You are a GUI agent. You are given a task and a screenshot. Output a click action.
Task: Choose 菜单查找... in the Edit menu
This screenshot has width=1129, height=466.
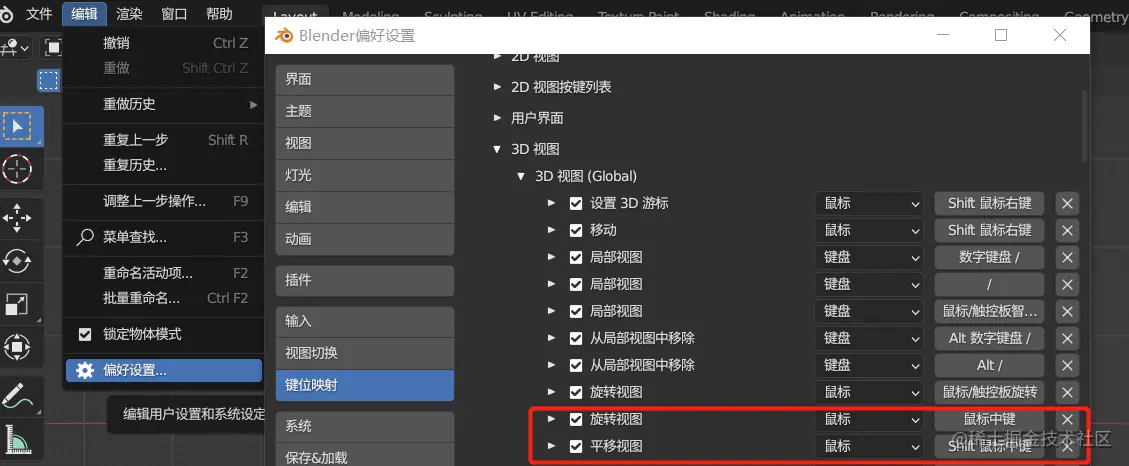point(162,237)
